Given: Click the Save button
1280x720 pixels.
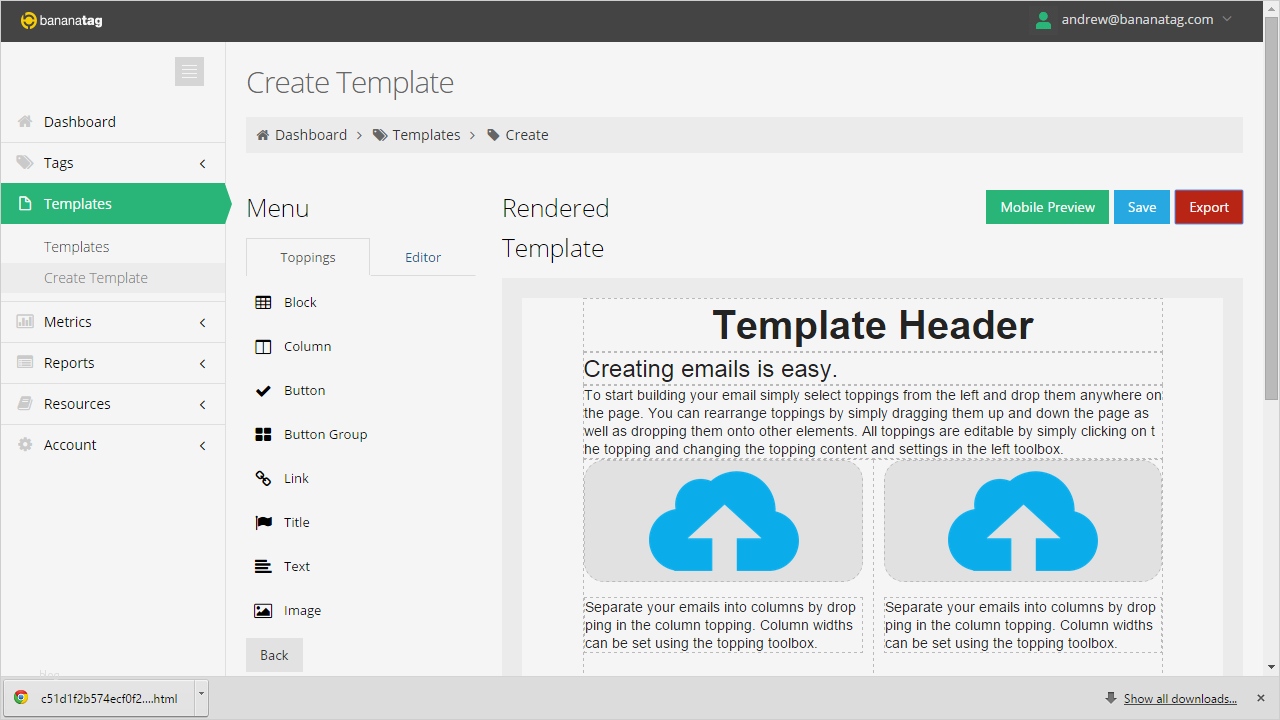Looking at the screenshot, I should [x=1142, y=207].
